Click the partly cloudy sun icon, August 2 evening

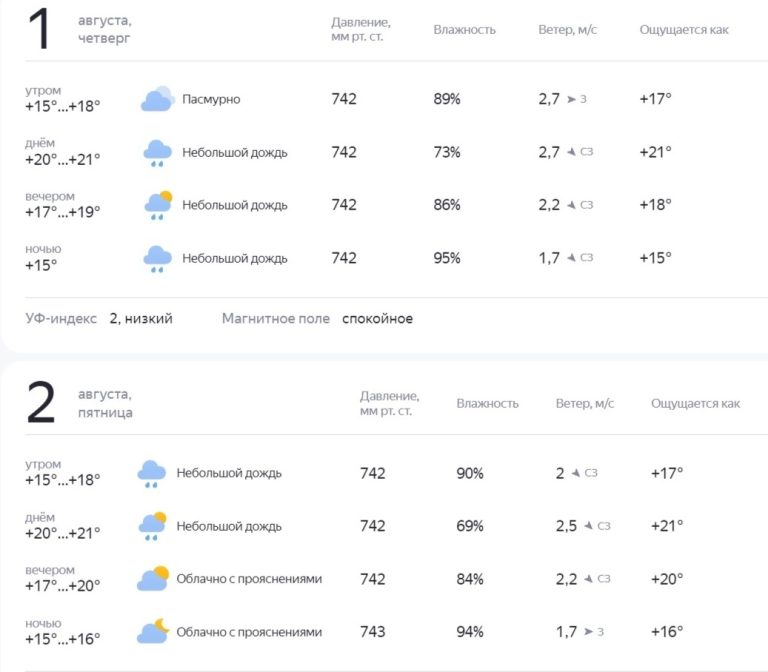click(x=152, y=579)
